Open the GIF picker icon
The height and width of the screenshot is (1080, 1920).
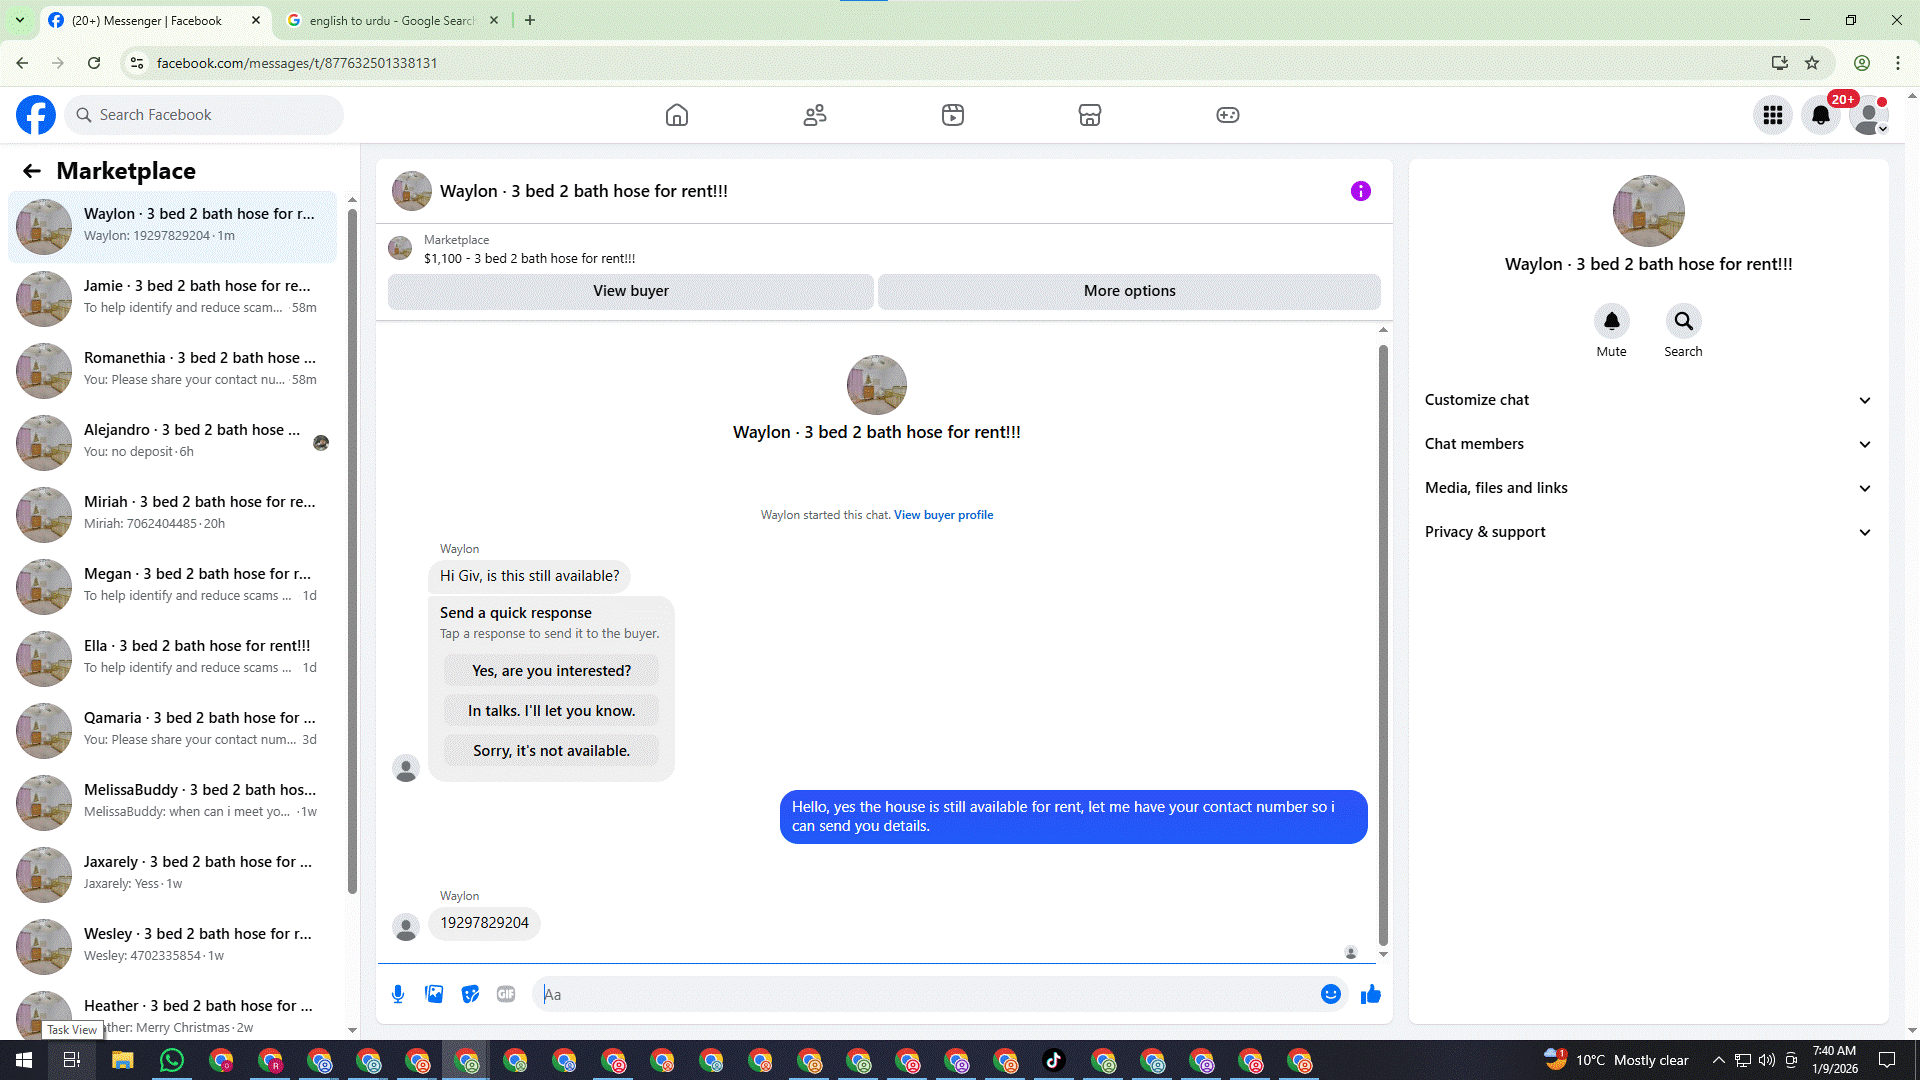click(x=506, y=994)
